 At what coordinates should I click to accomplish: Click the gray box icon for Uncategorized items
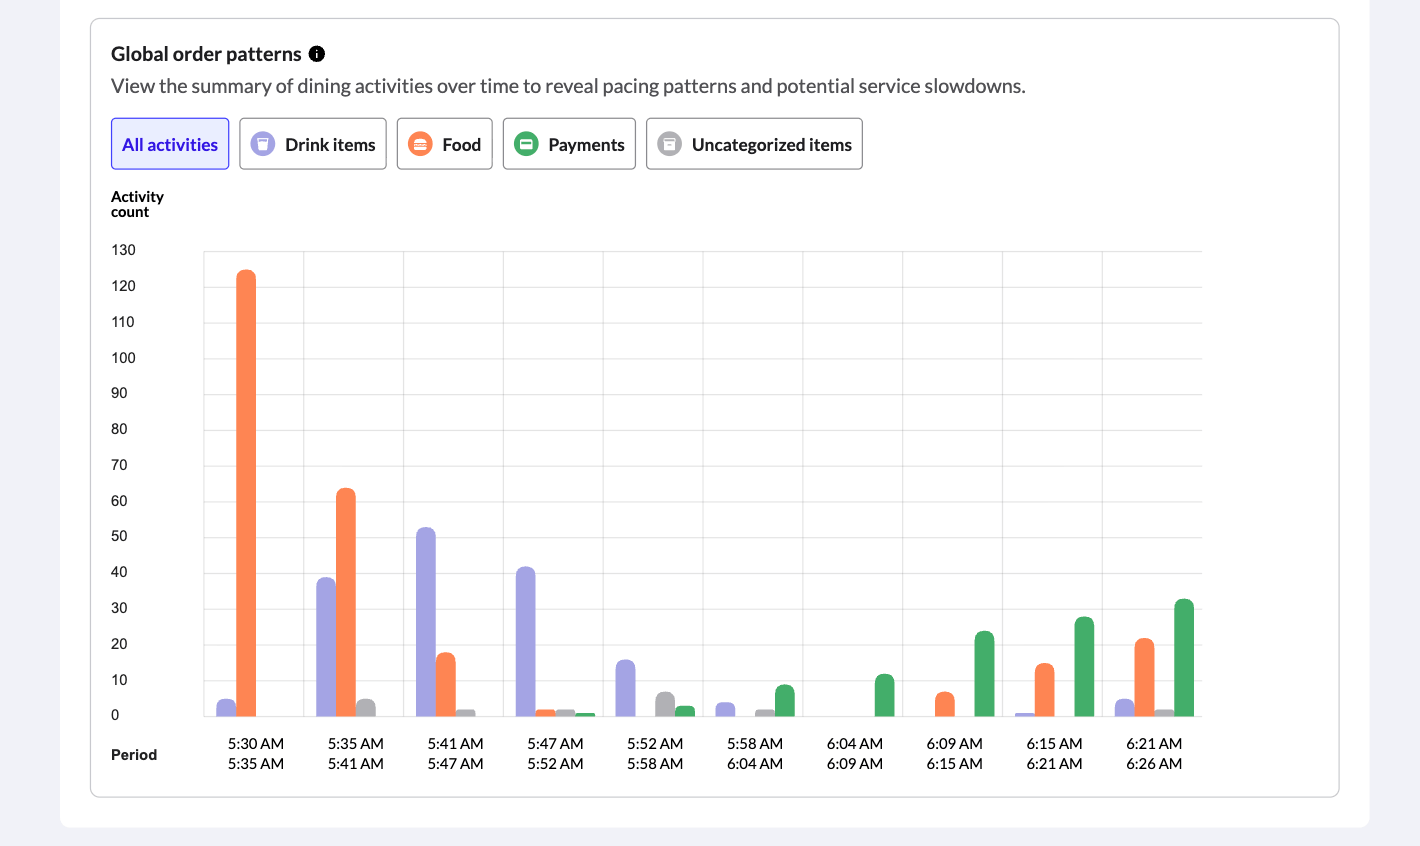pyautogui.click(x=669, y=144)
